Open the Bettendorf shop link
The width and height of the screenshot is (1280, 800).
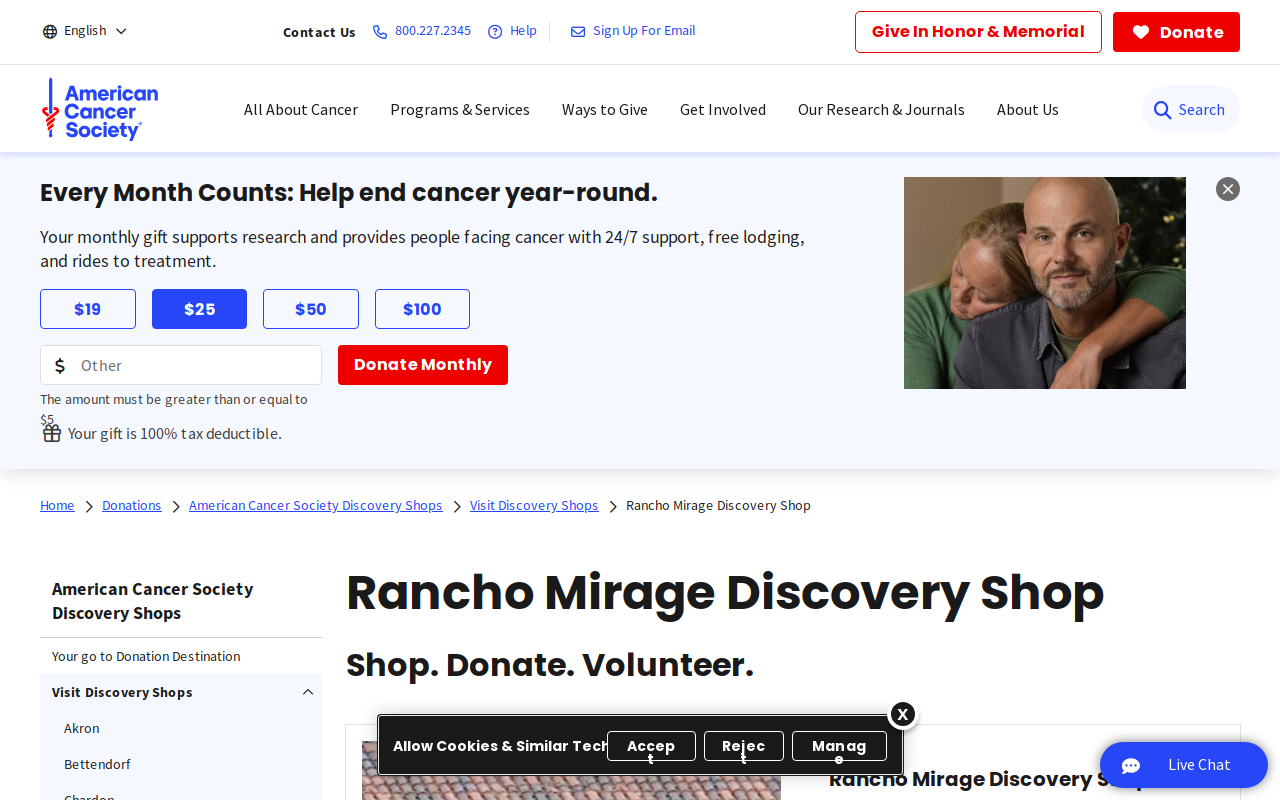(x=97, y=764)
